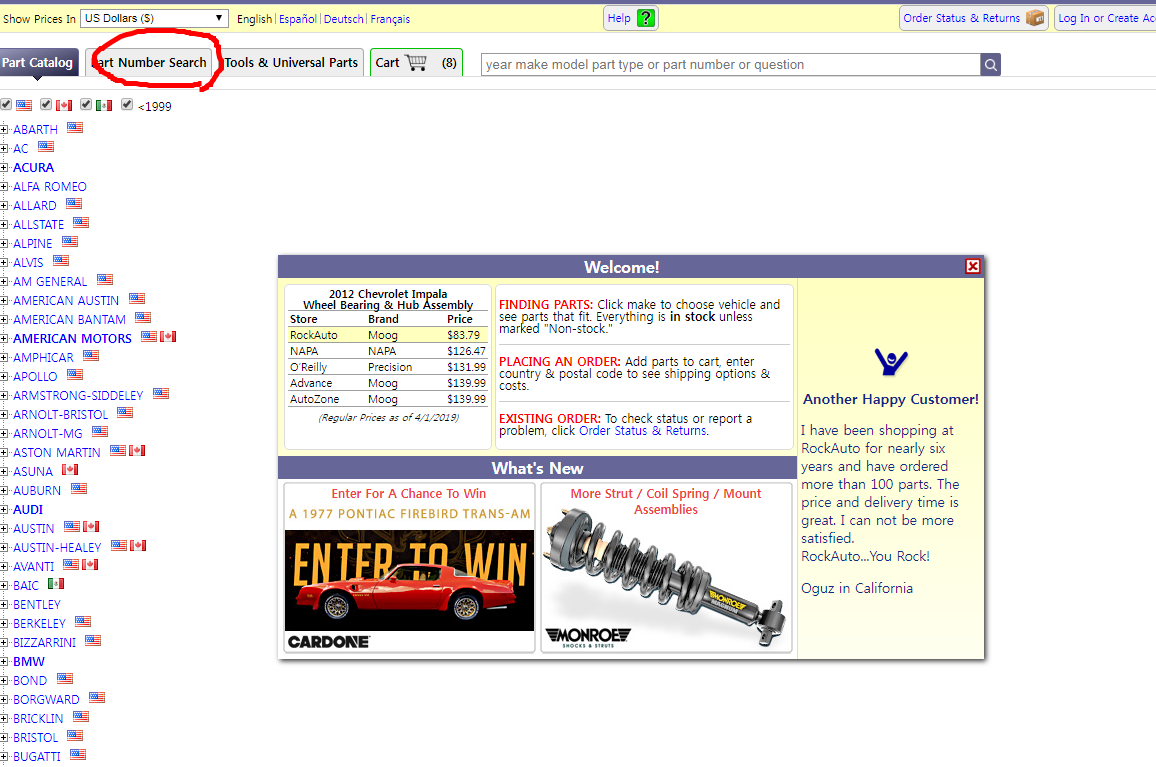This screenshot has width=1156, height=767.
Task: Select the BIZZARRINI make
Action: [x=44, y=643]
